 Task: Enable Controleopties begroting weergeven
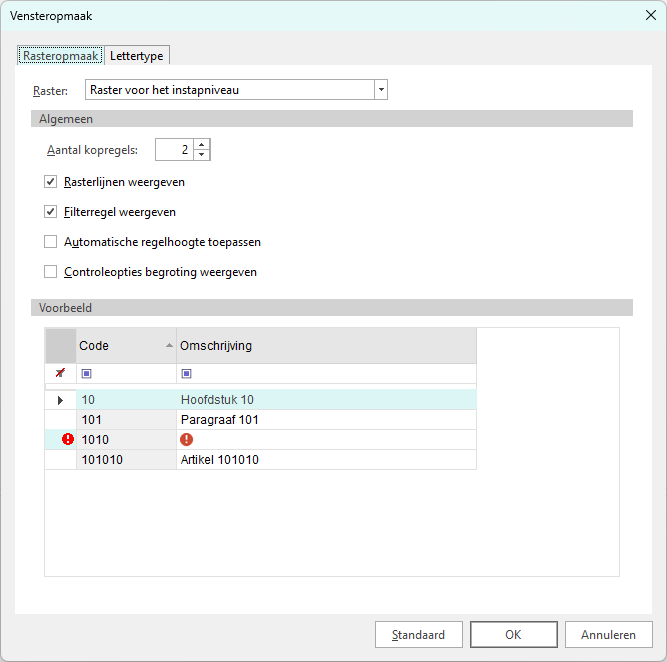[51, 272]
